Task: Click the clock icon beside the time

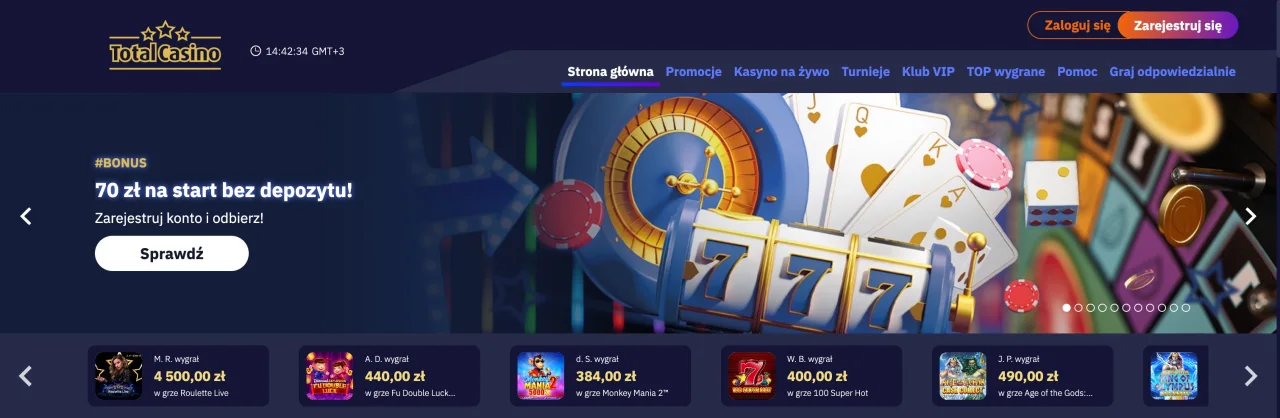Action: click(x=256, y=51)
